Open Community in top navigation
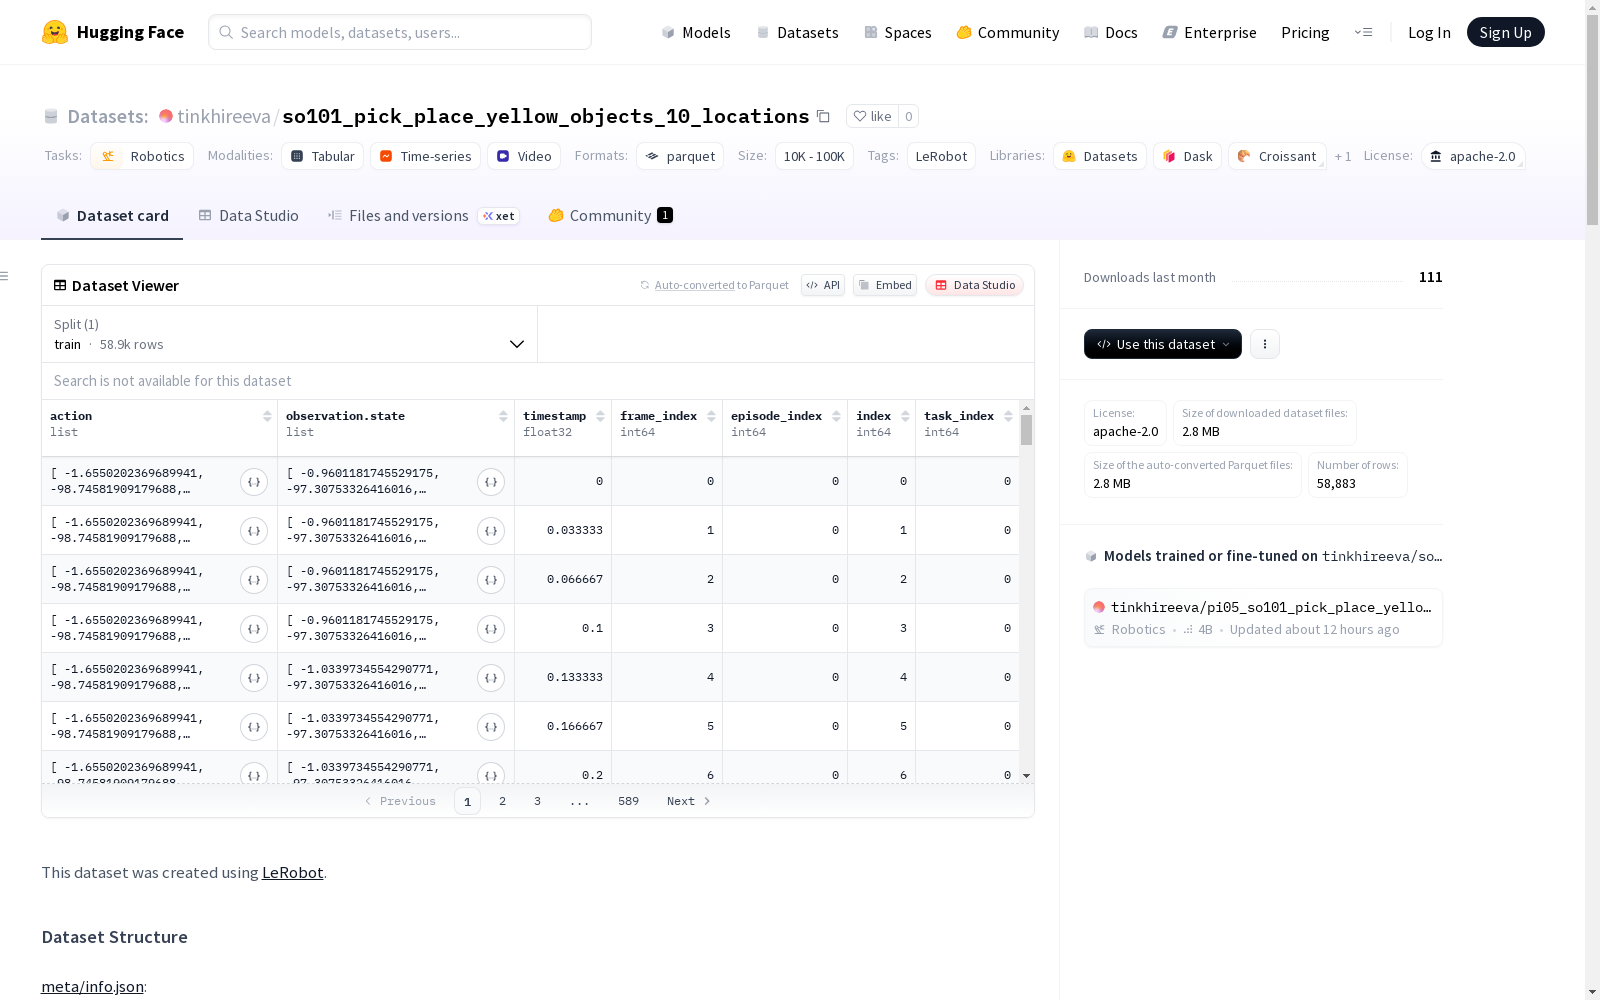Viewport: 1600px width, 1000px height. (1008, 32)
